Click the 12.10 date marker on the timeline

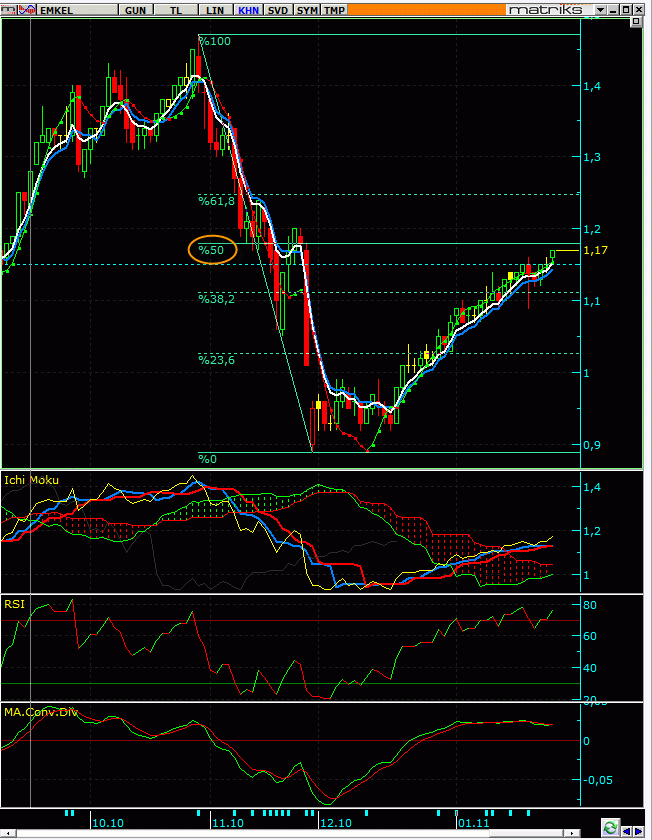pos(335,822)
